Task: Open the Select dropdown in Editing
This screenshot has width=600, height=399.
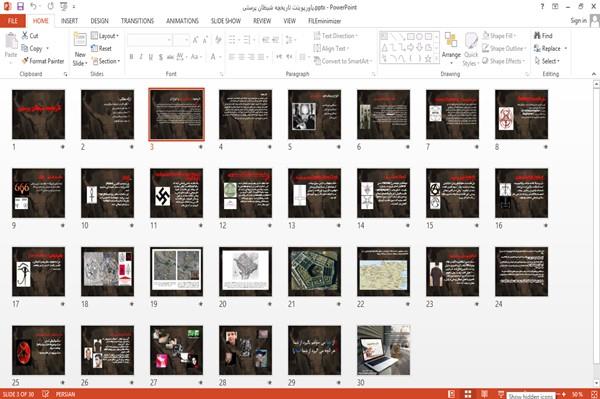Action: [x=547, y=61]
